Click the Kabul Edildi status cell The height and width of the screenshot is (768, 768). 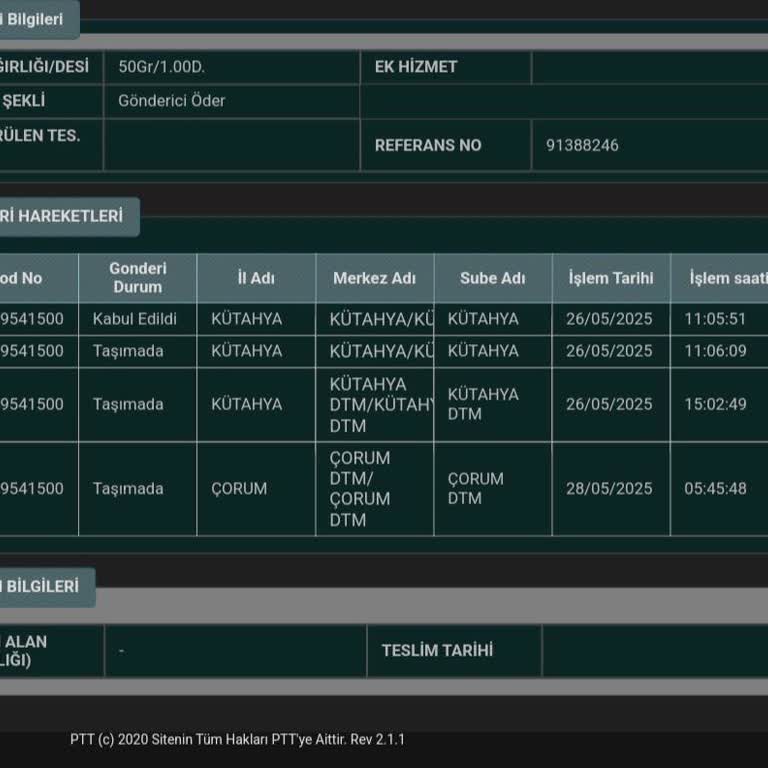click(135, 319)
